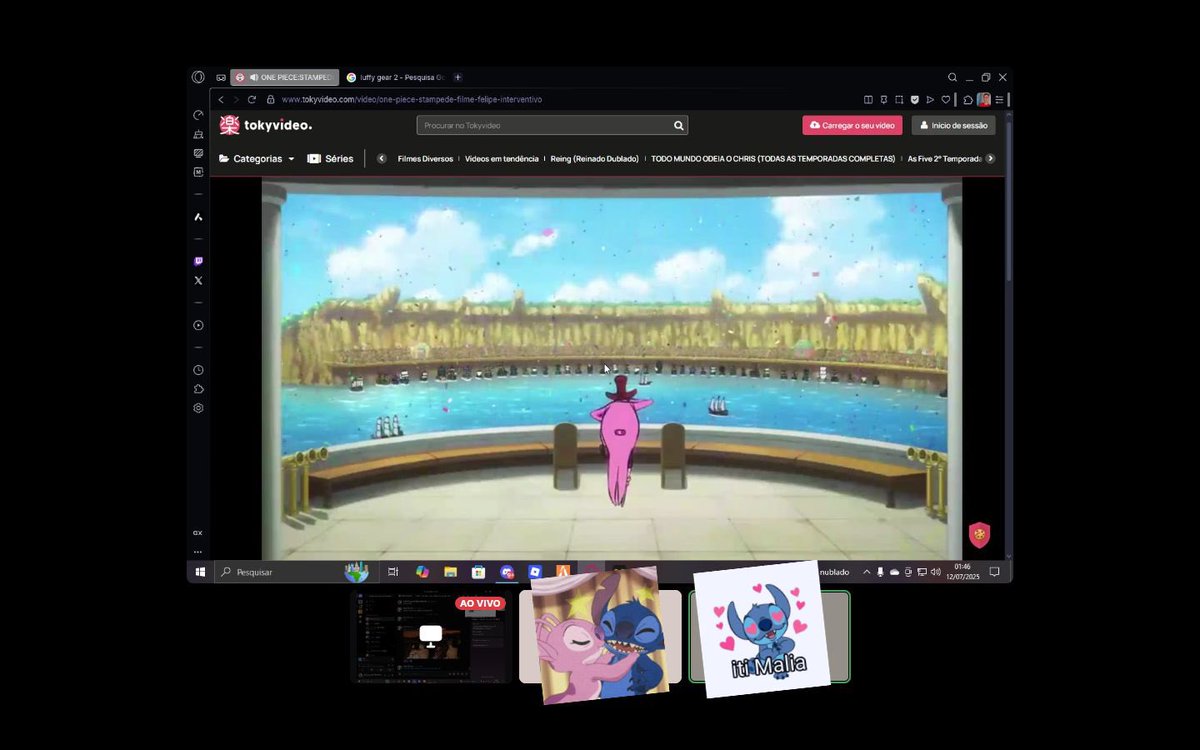Open the extensions cube icon
The width and height of the screenshot is (1200, 750).
click(x=968, y=100)
